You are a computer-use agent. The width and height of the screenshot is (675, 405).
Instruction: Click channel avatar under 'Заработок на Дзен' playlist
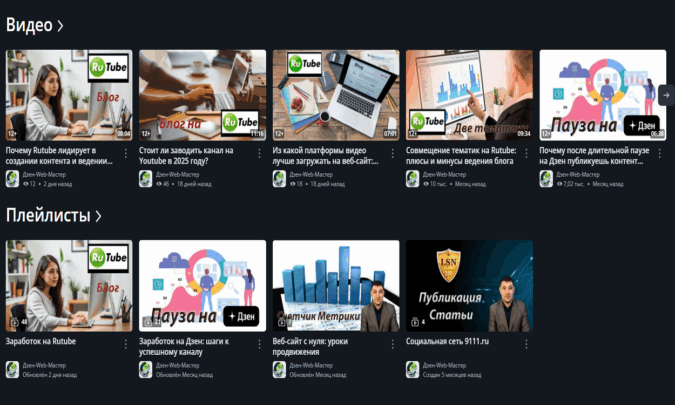click(146, 369)
